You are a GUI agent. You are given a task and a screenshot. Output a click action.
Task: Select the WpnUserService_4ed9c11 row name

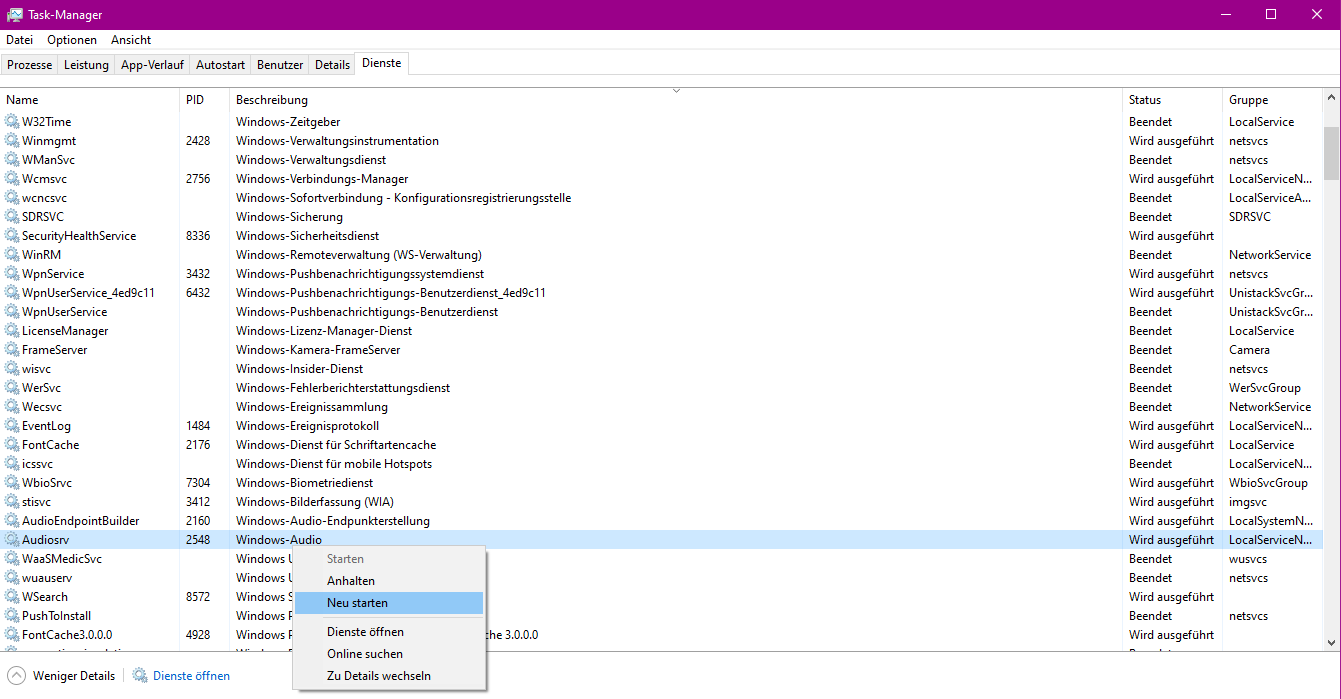pos(88,293)
